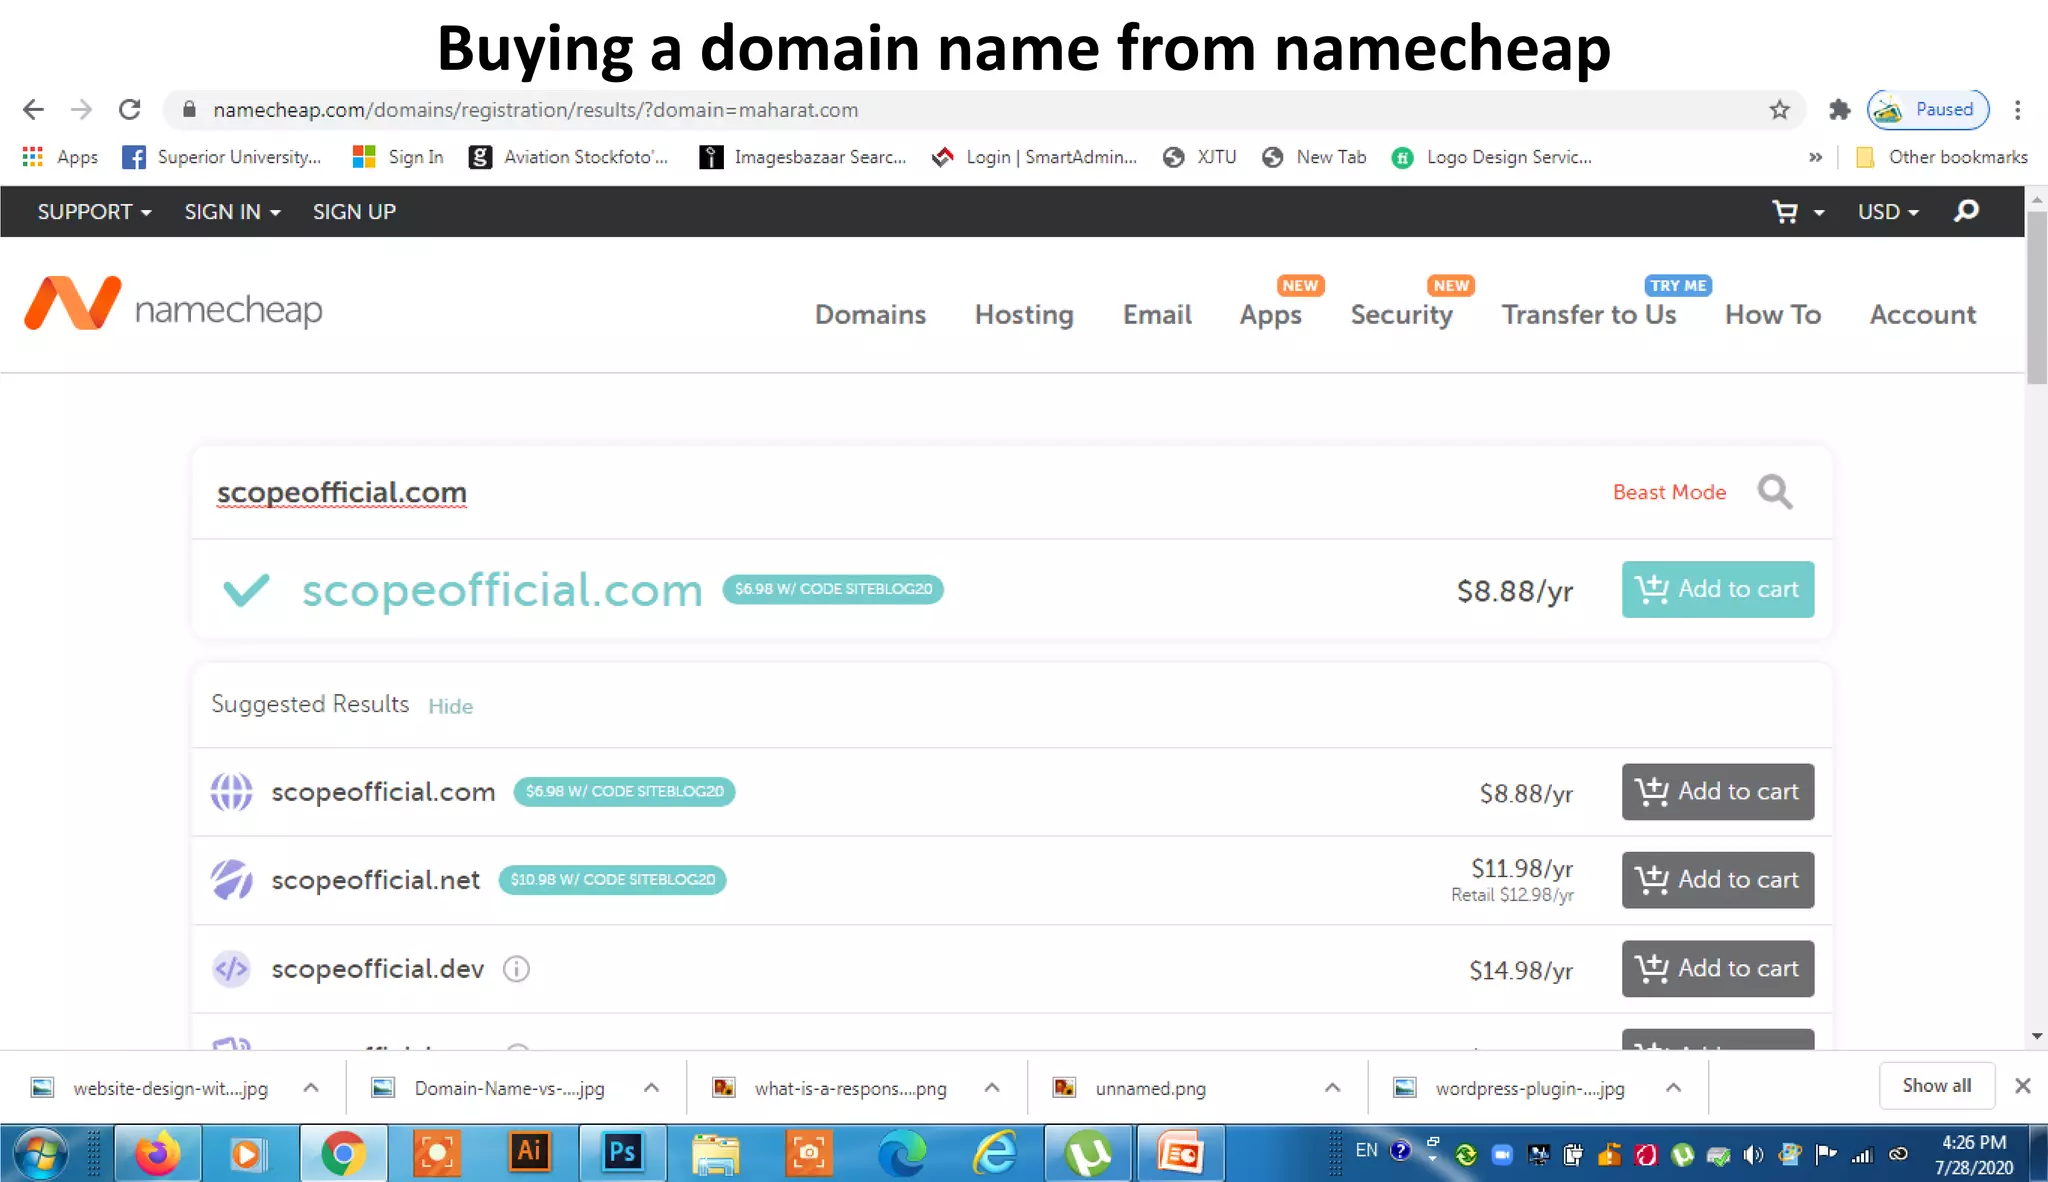The image size is (2048, 1182).
Task: Switch to Chrome in the taskbar
Action: pos(343,1154)
